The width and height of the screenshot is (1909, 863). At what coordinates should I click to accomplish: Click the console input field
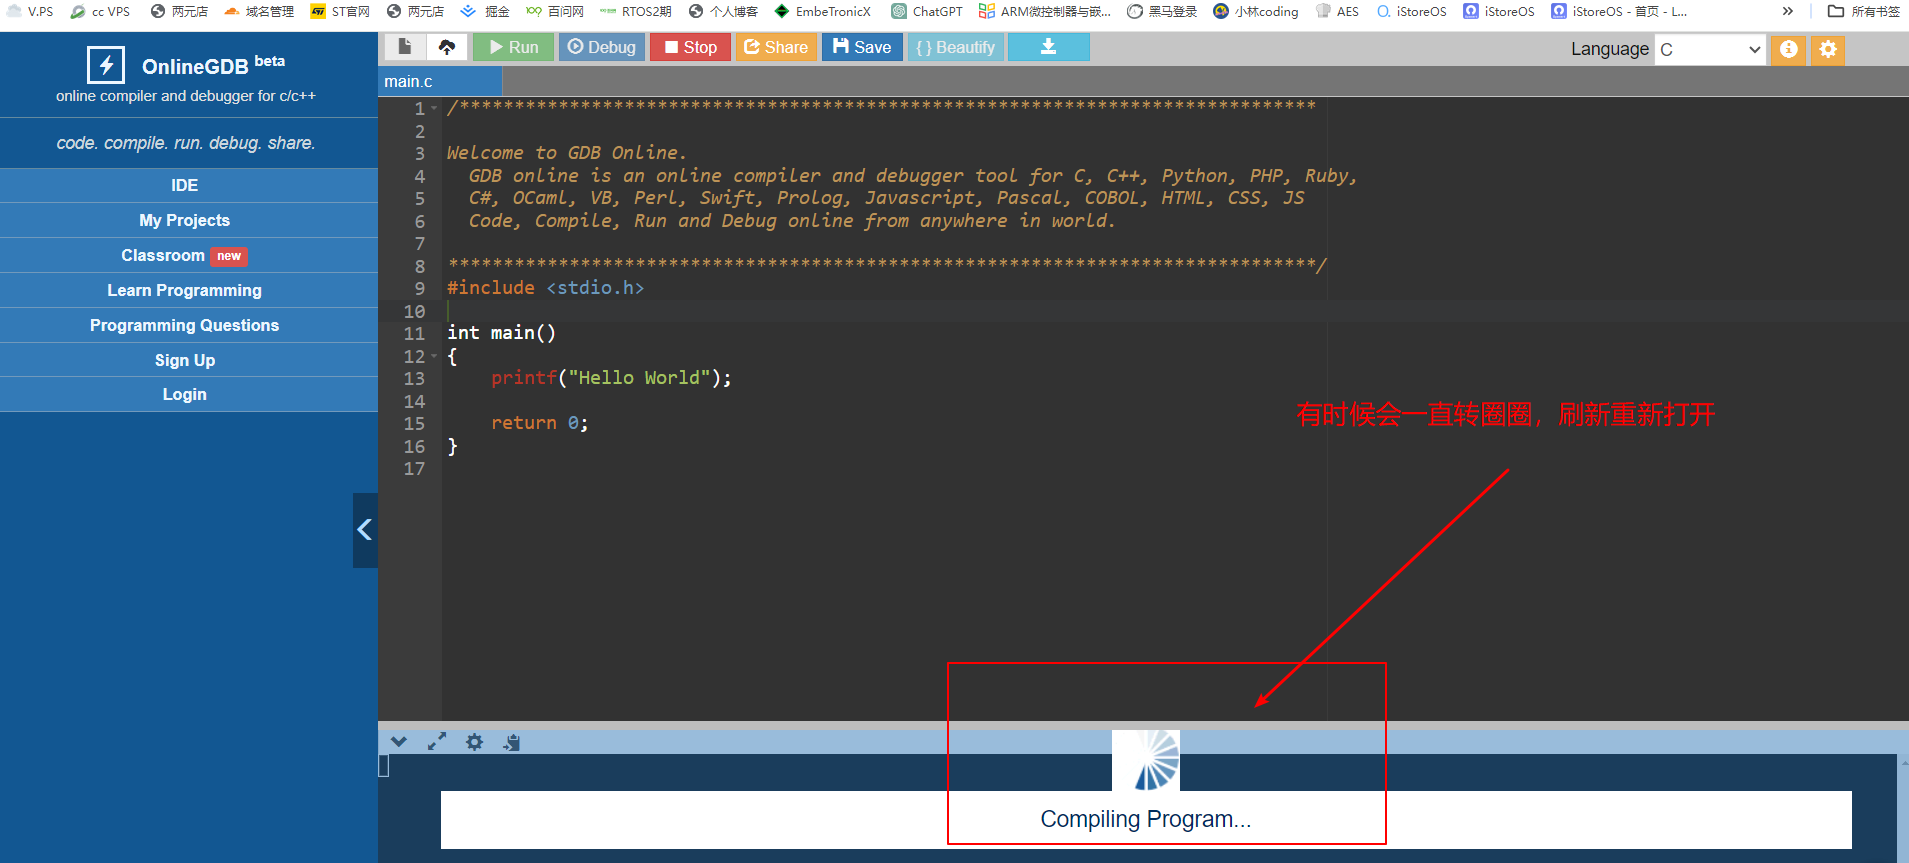[384, 766]
